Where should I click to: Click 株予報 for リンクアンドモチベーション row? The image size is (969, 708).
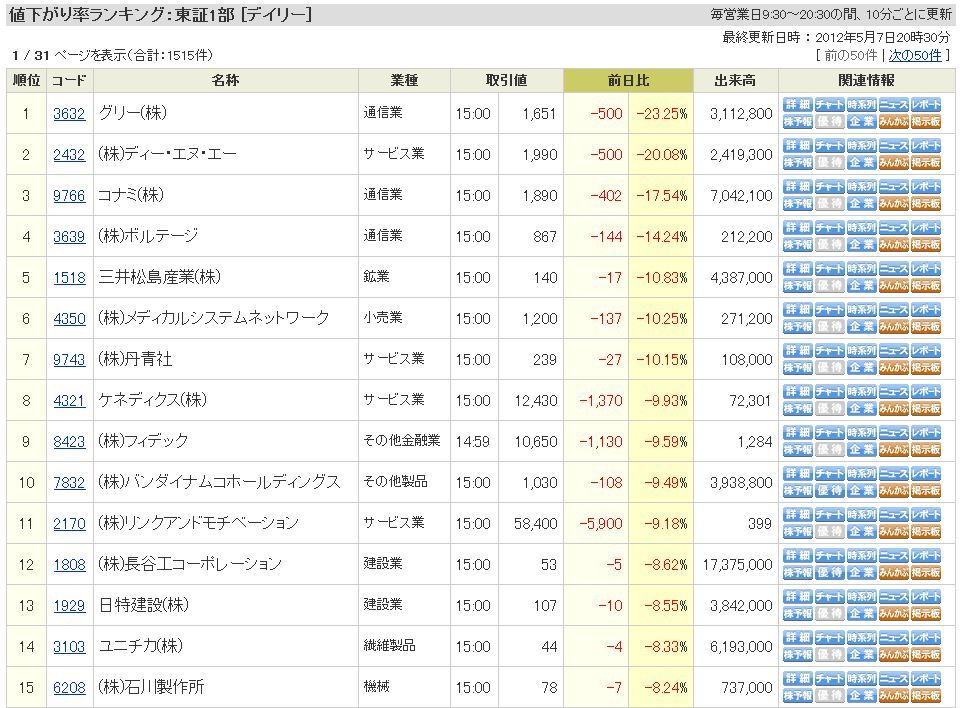click(x=798, y=531)
